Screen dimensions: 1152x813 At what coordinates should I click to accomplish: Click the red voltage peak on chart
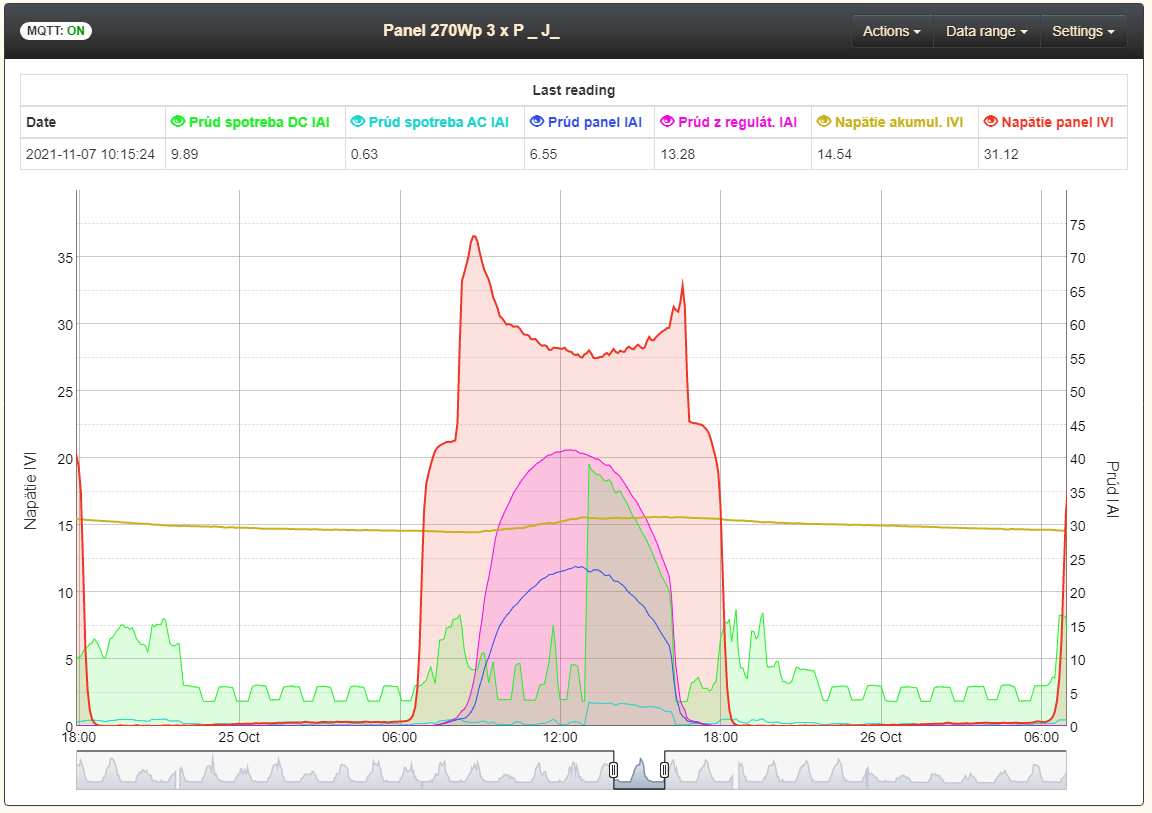click(474, 237)
